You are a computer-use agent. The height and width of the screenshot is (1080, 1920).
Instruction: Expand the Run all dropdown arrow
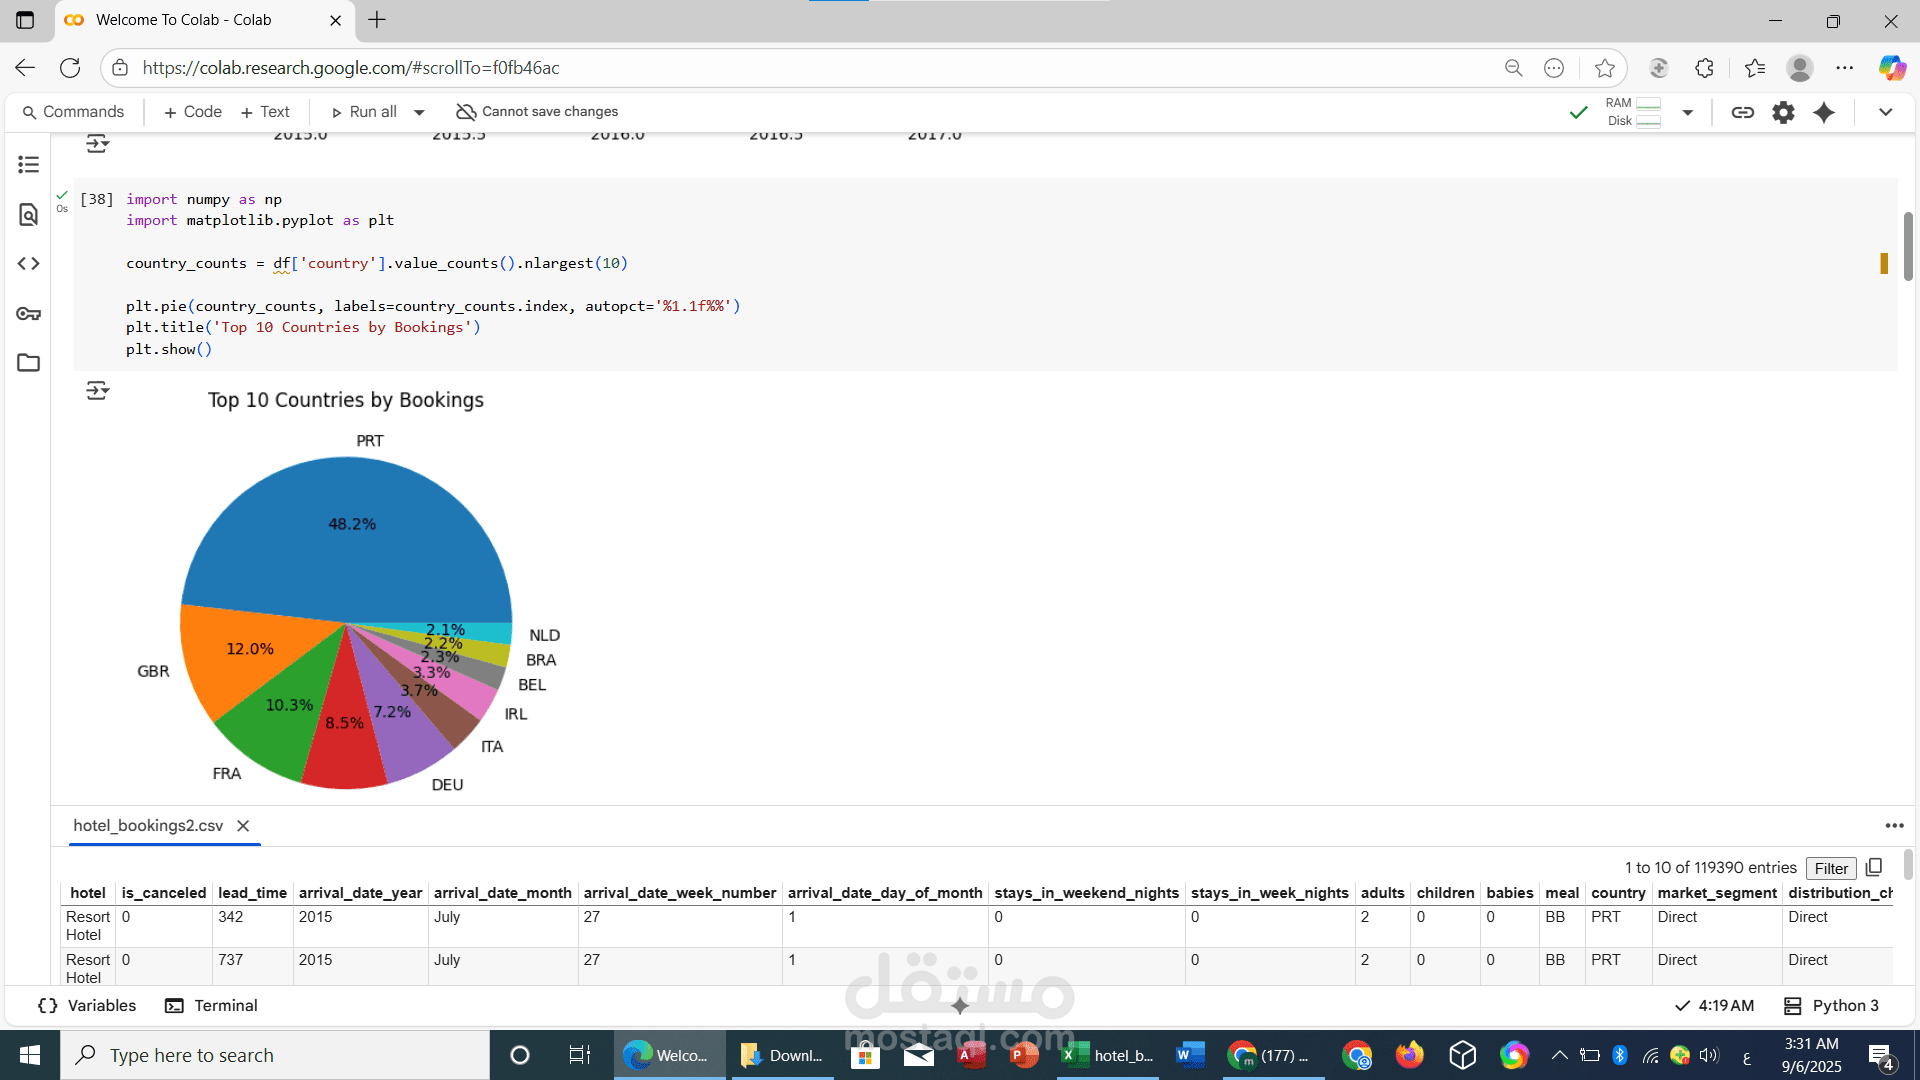419,112
